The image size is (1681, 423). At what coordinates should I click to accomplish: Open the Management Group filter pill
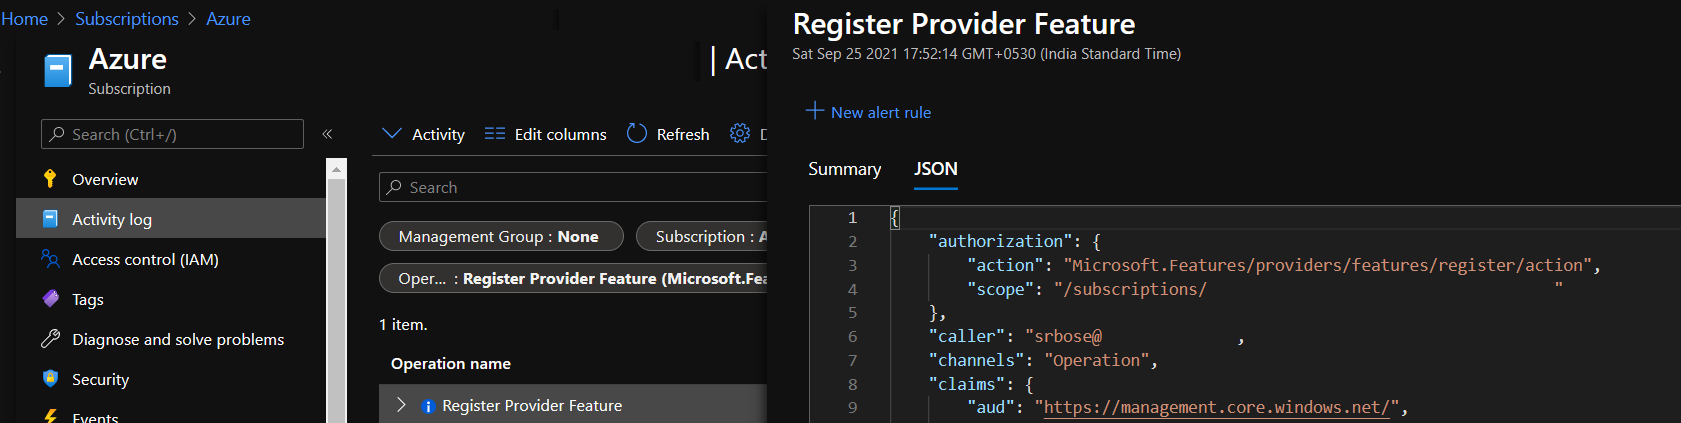[x=501, y=237]
